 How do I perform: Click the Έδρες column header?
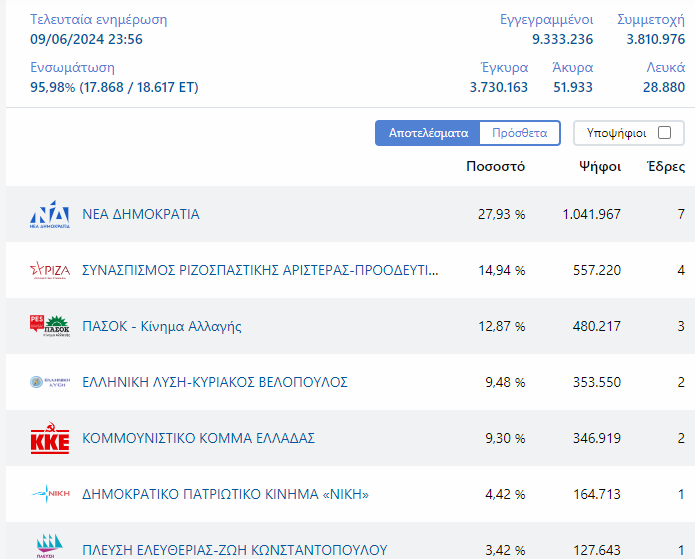[666, 166]
